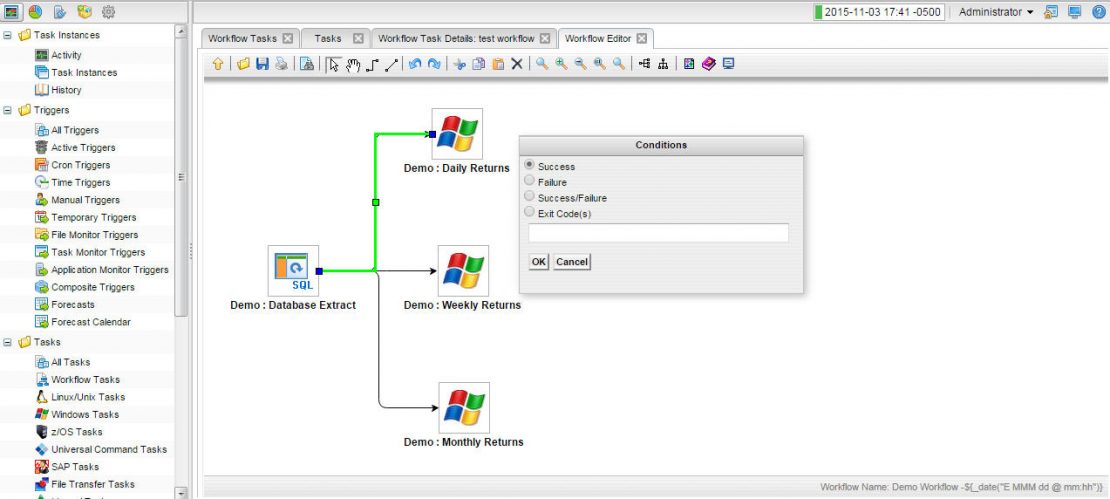This screenshot has width=1110, height=499.
Task: Close the Workflow Tasks tab
Action: tap(287, 38)
